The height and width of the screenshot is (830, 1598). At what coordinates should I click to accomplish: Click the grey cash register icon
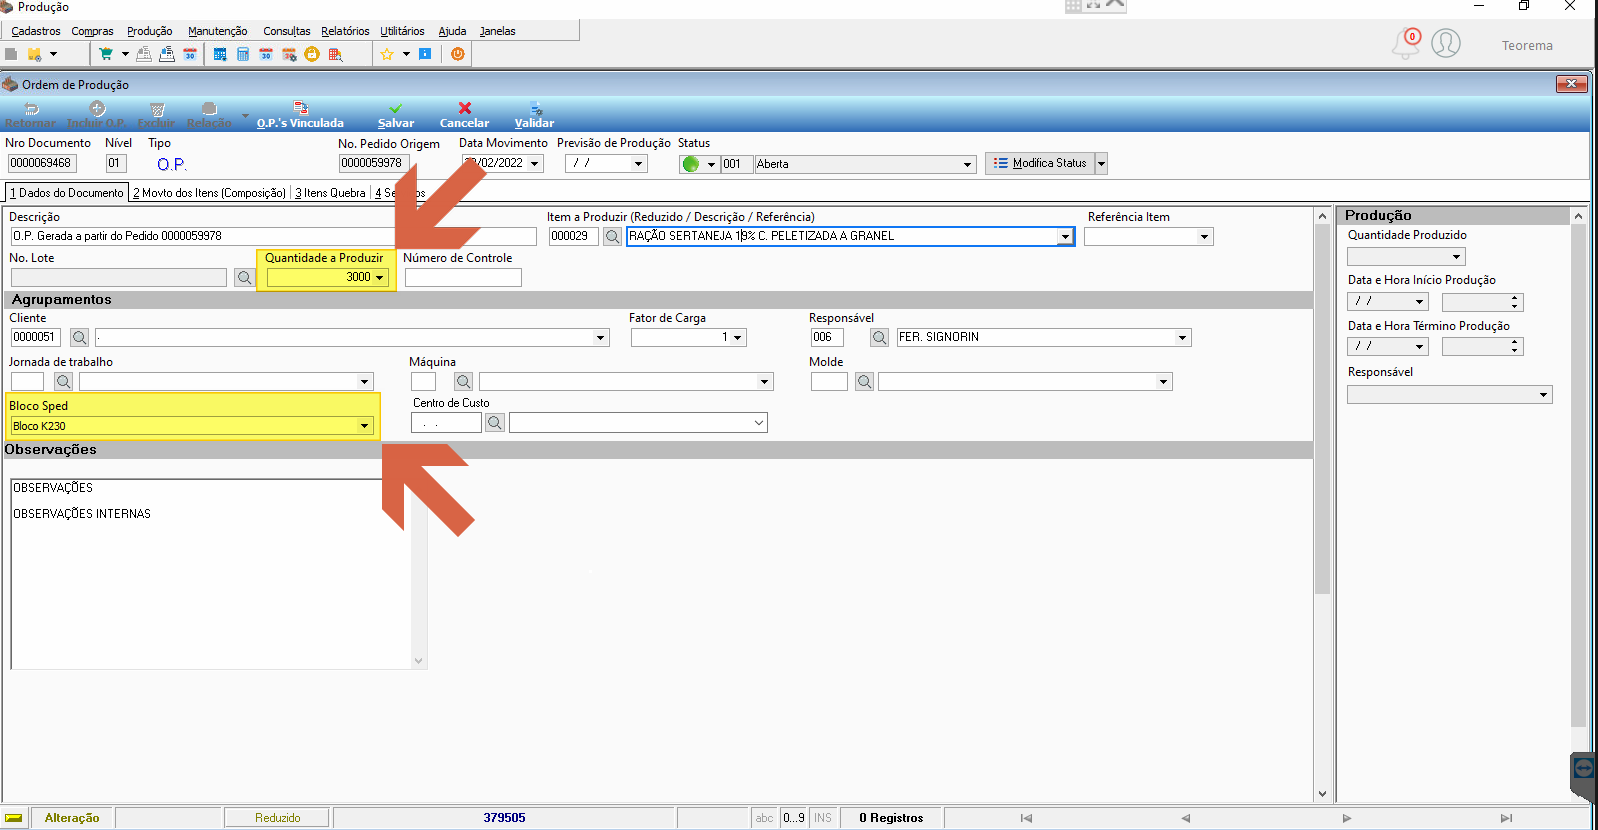click(144, 54)
